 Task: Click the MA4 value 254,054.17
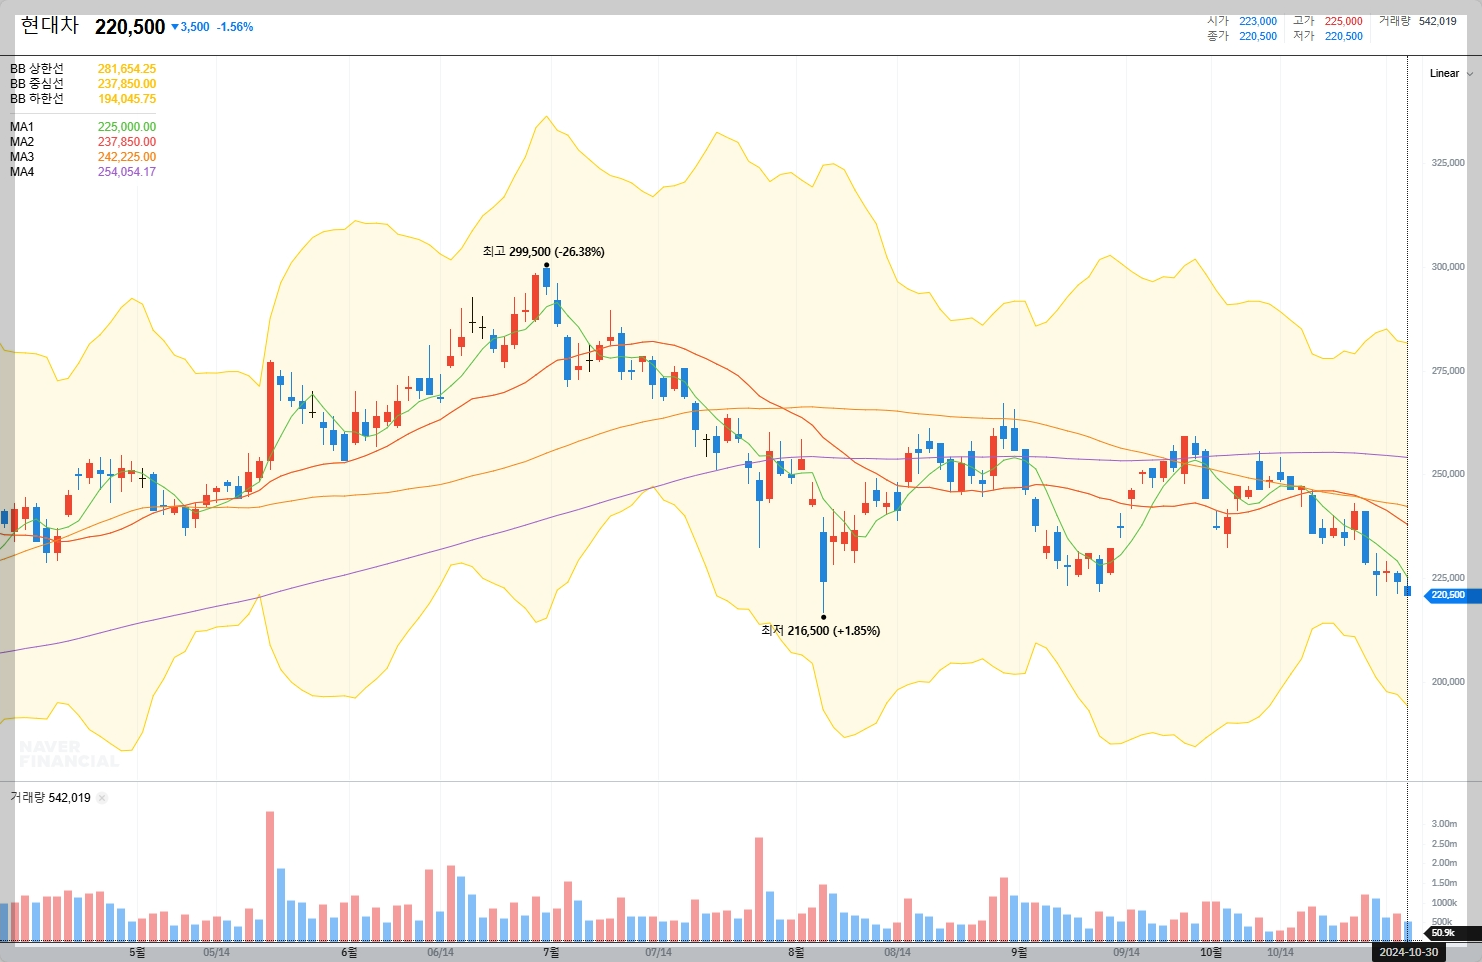[127, 172]
